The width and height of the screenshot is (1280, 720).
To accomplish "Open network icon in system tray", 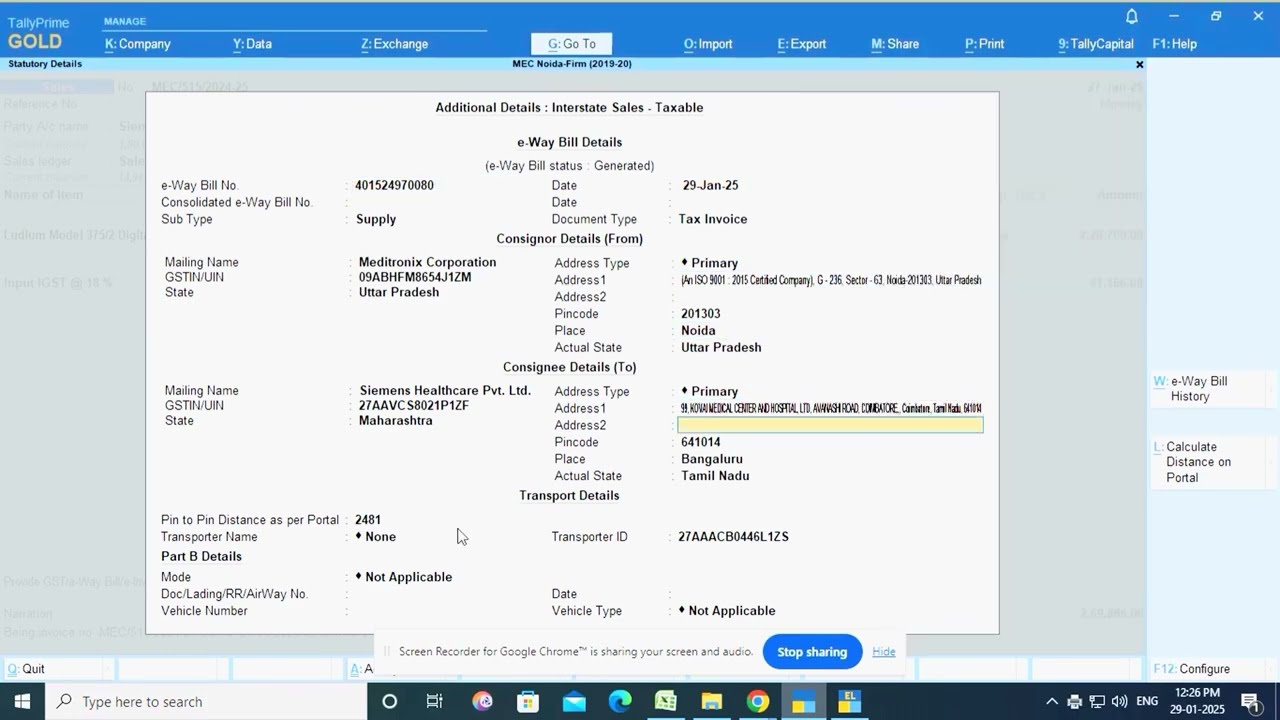I will [x=1097, y=702].
